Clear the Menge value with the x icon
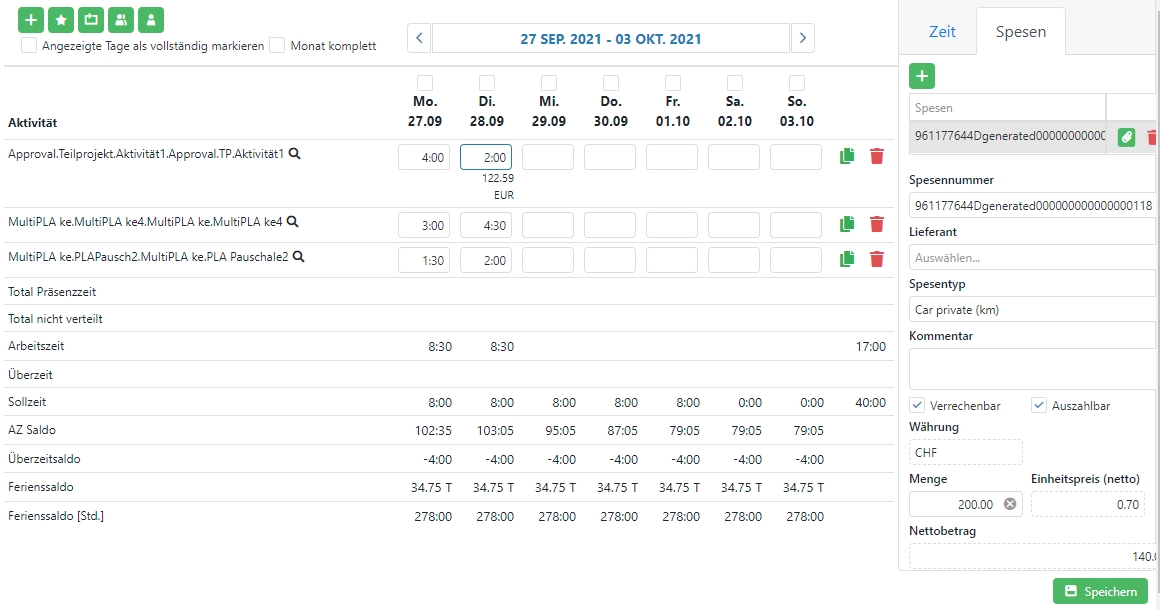The image size is (1160, 610). click(x=1010, y=504)
